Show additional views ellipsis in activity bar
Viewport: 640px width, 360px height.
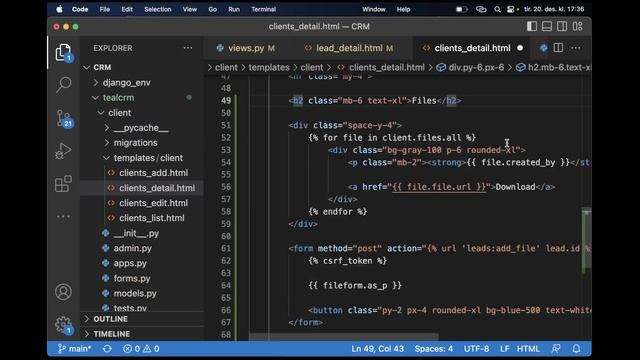(x=63, y=216)
